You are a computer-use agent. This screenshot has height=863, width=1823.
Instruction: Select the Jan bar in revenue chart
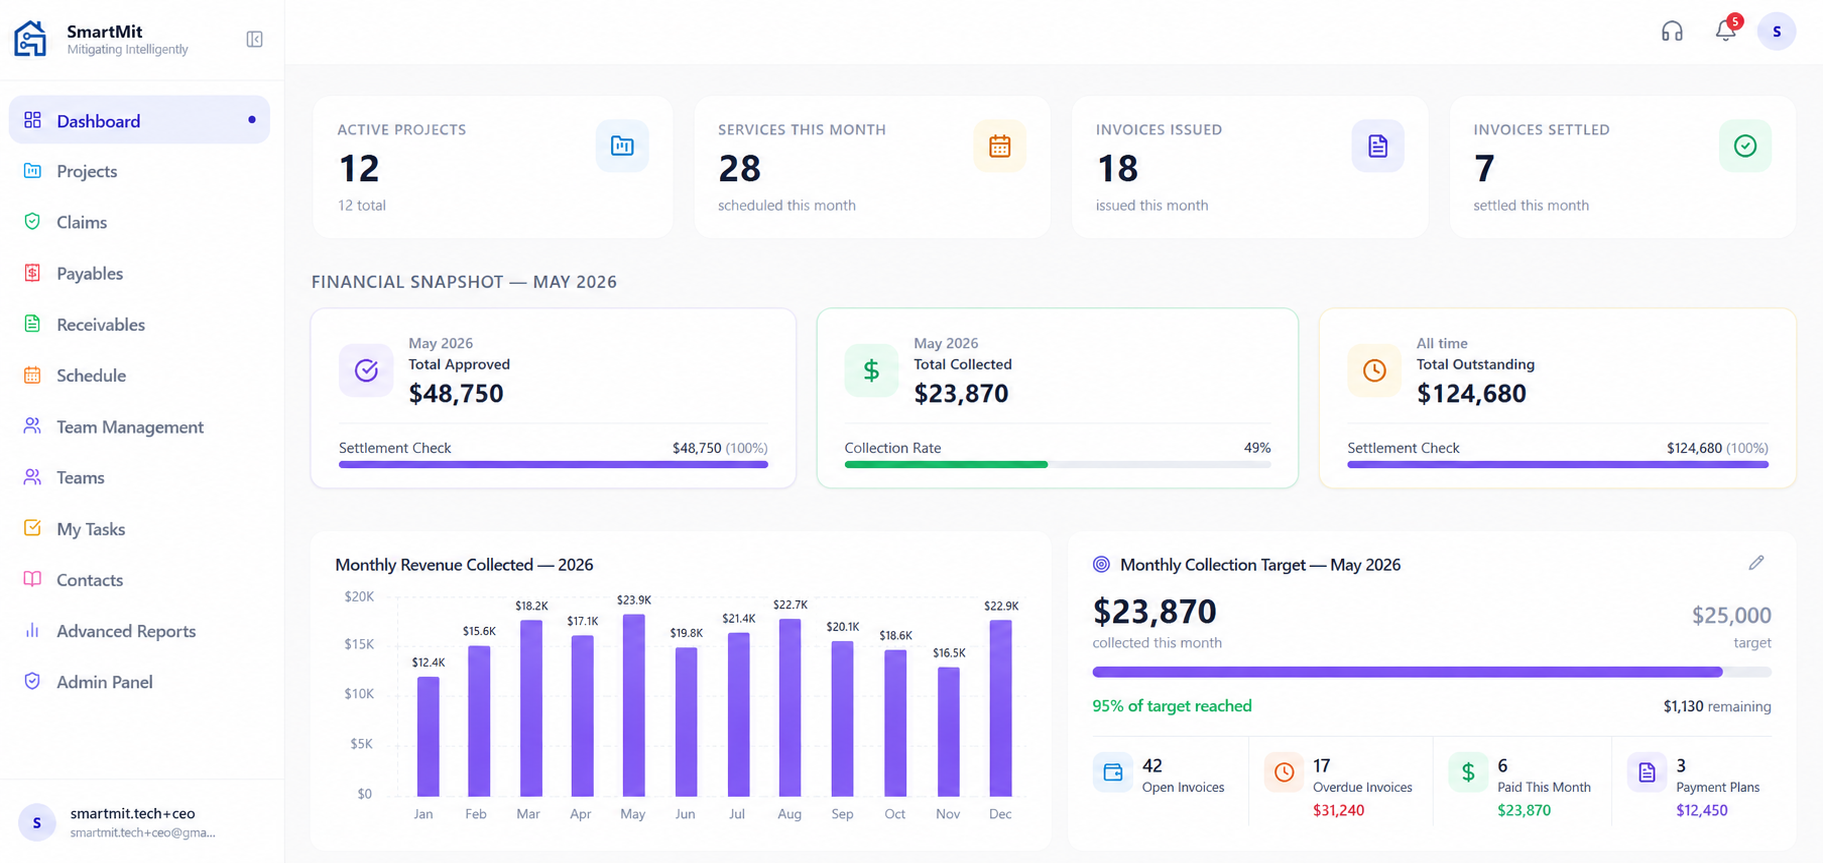click(428, 736)
